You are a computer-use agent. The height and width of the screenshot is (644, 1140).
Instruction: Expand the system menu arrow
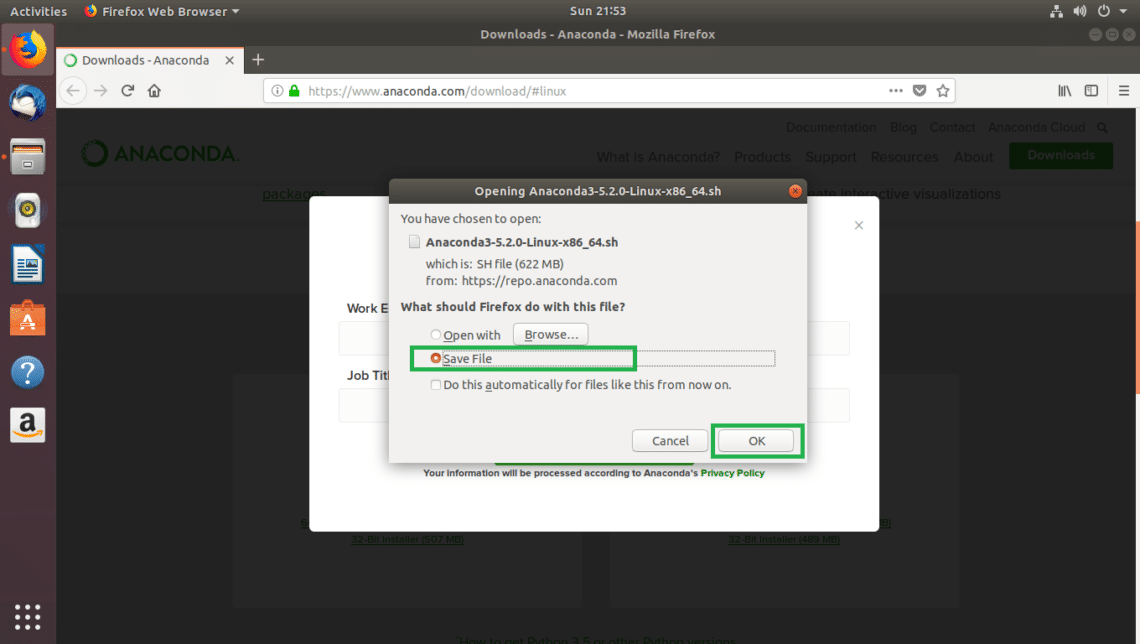coord(1123,11)
